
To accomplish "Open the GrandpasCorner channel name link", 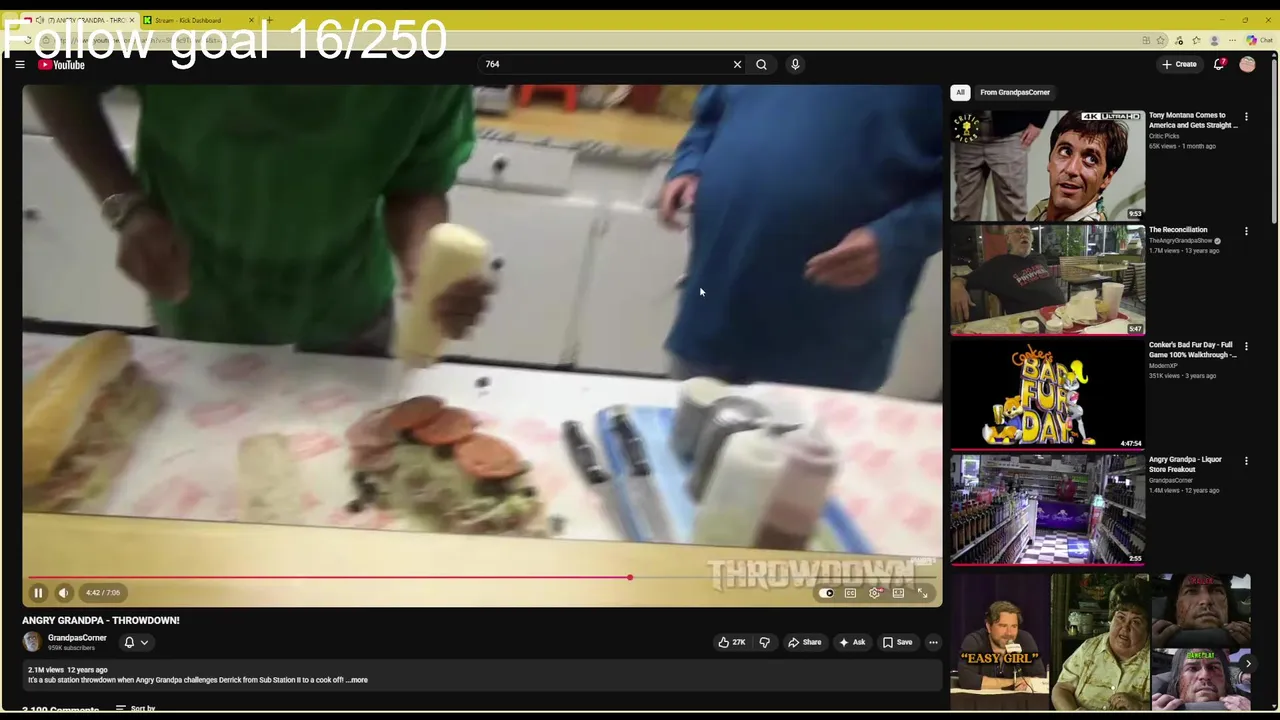I will click(x=77, y=638).
